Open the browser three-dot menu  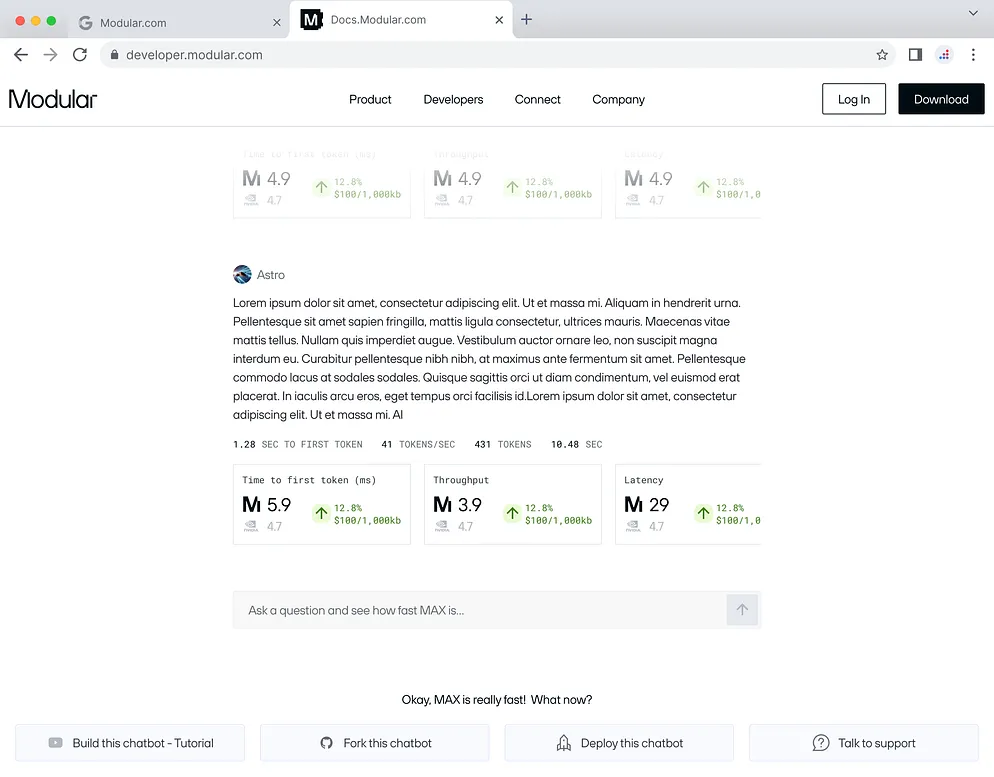pyautogui.click(x=973, y=55)
